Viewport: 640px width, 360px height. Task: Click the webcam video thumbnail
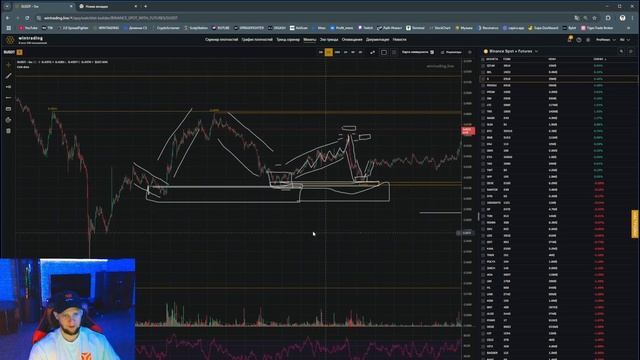68,309
